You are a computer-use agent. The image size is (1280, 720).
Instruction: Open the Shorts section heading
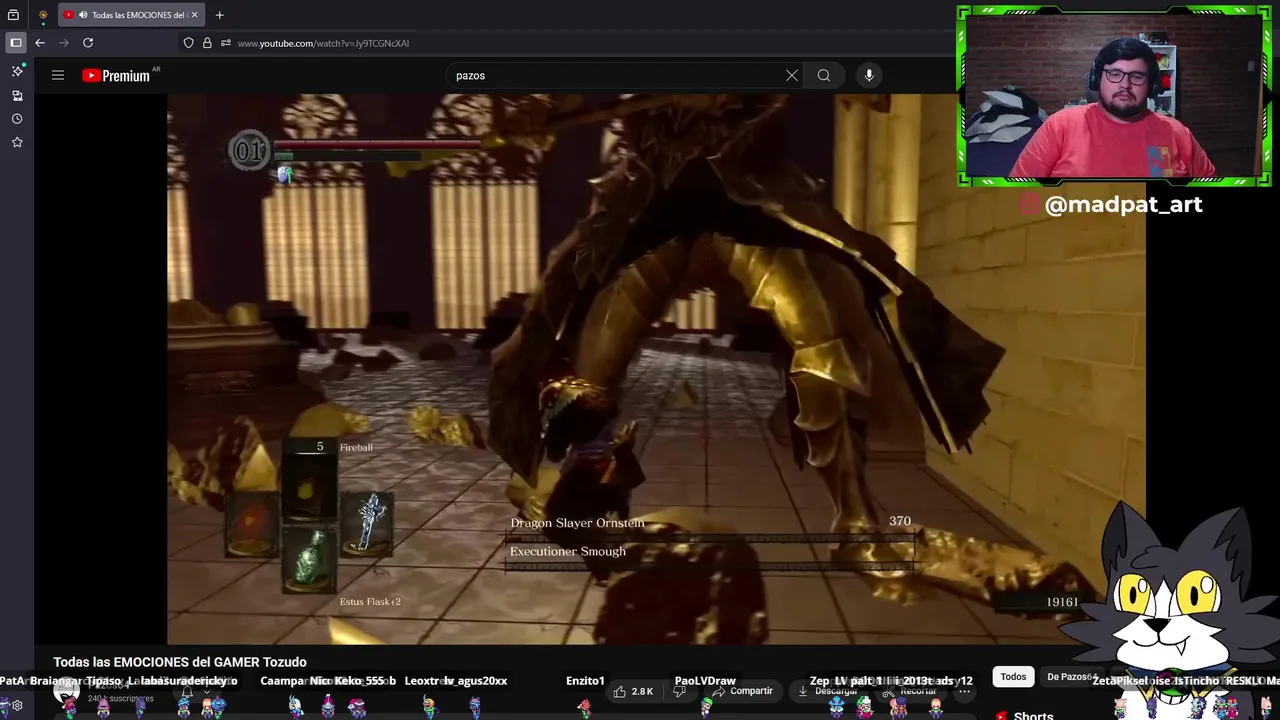pyautogui.click(x=1033, y=716)
